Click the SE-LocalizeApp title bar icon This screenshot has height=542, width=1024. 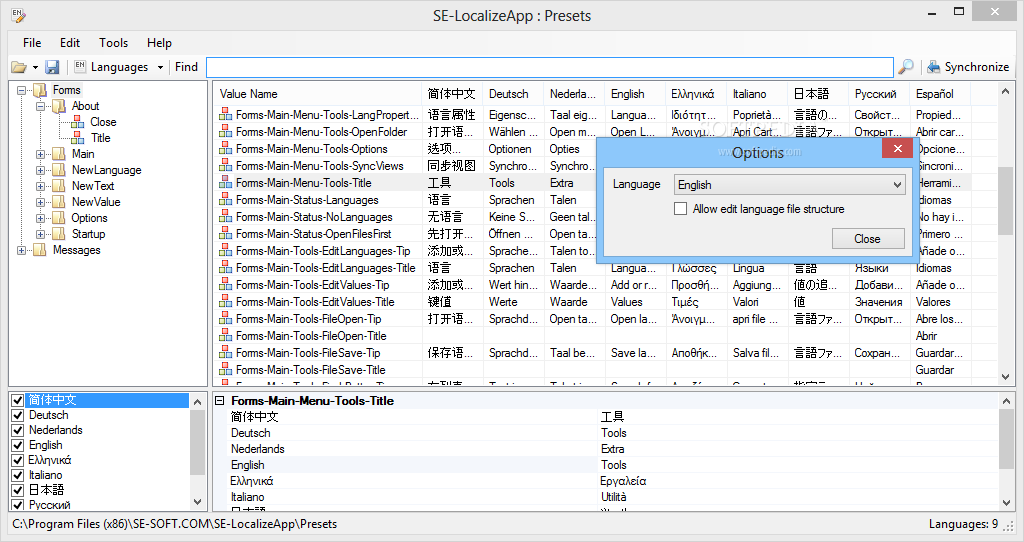pos(18,15)
